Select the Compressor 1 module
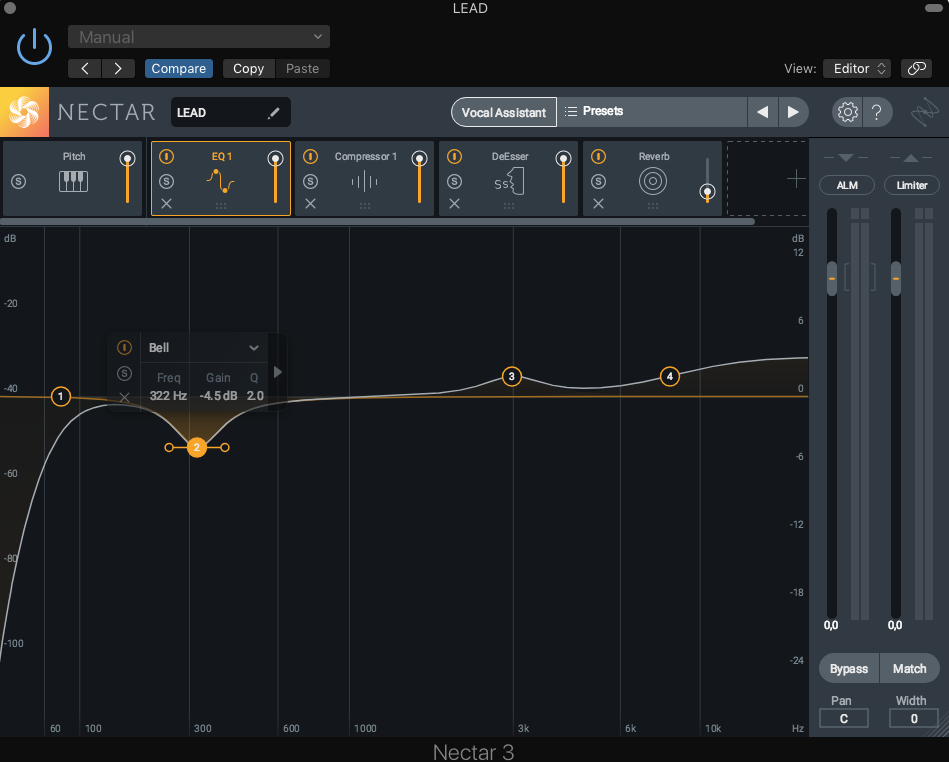The width and height of the screenshot is (949, 762). pyautogui.click(x=365, y=178)
